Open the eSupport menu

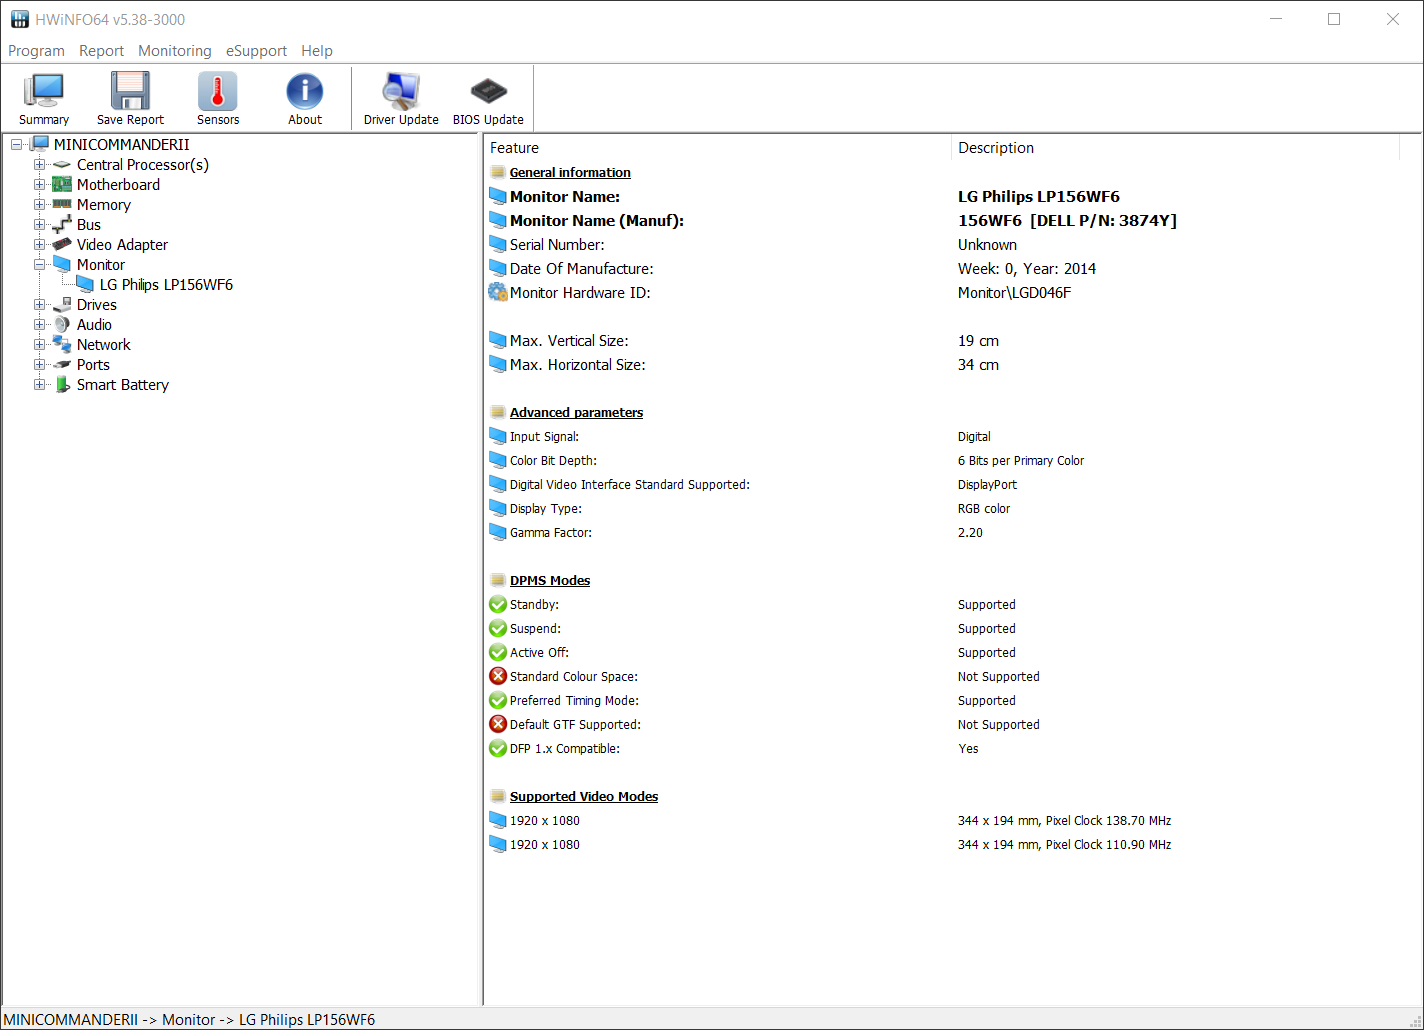click(x=256, y=51)
